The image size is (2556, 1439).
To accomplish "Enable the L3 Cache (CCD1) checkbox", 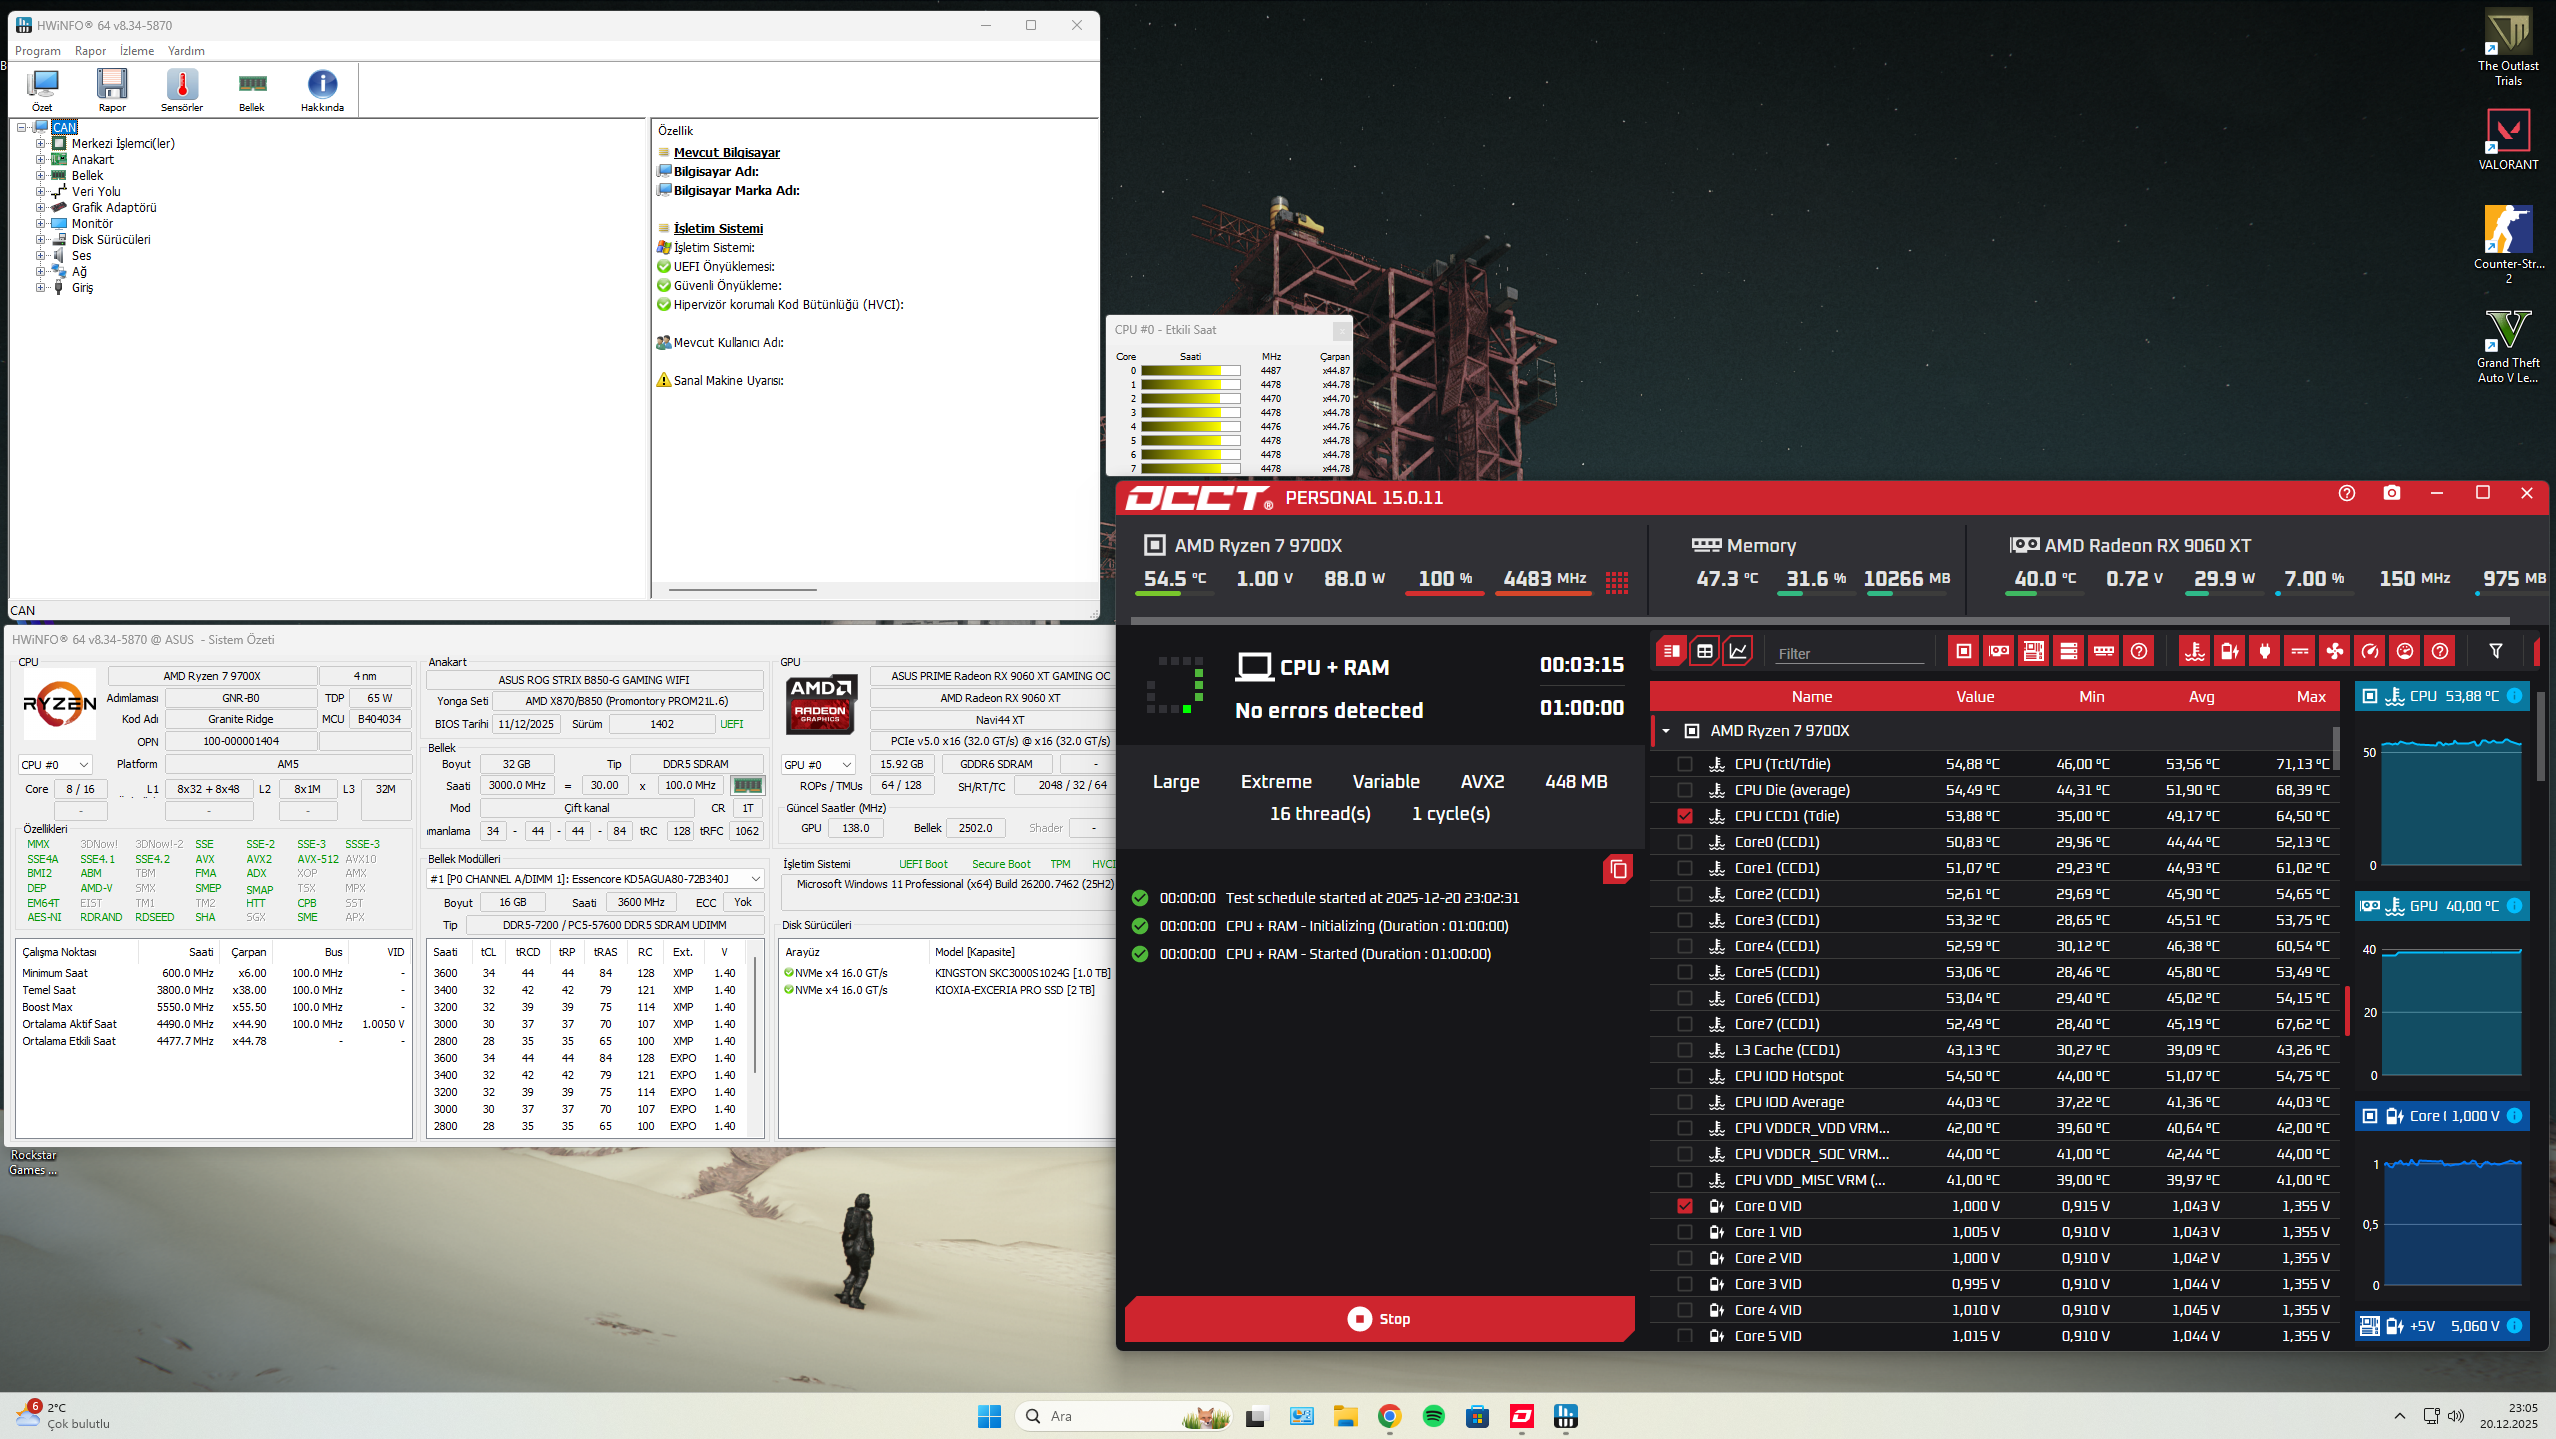I will [x=1685, y=1050].
